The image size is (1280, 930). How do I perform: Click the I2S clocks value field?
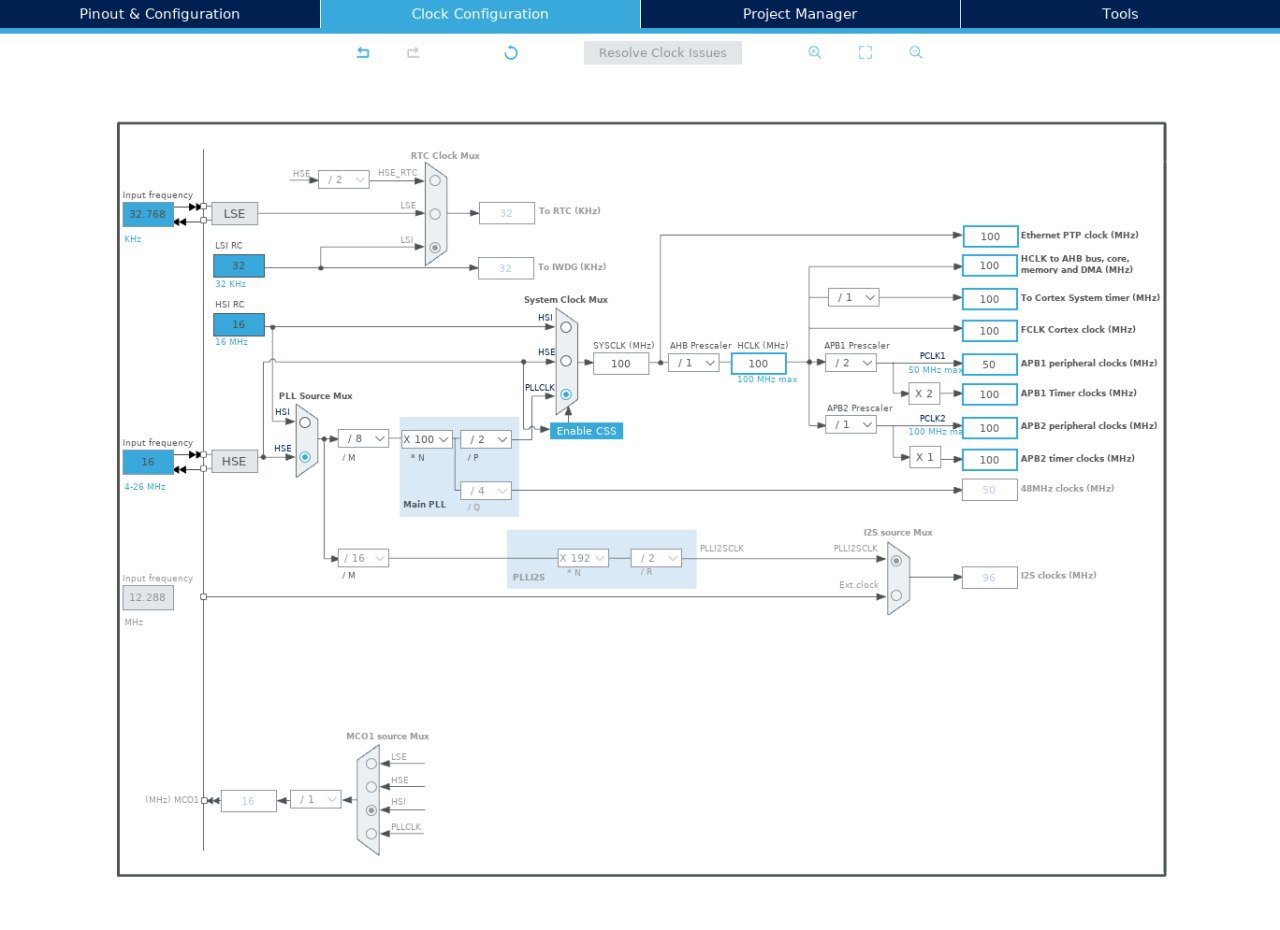[x=990, y=578]
